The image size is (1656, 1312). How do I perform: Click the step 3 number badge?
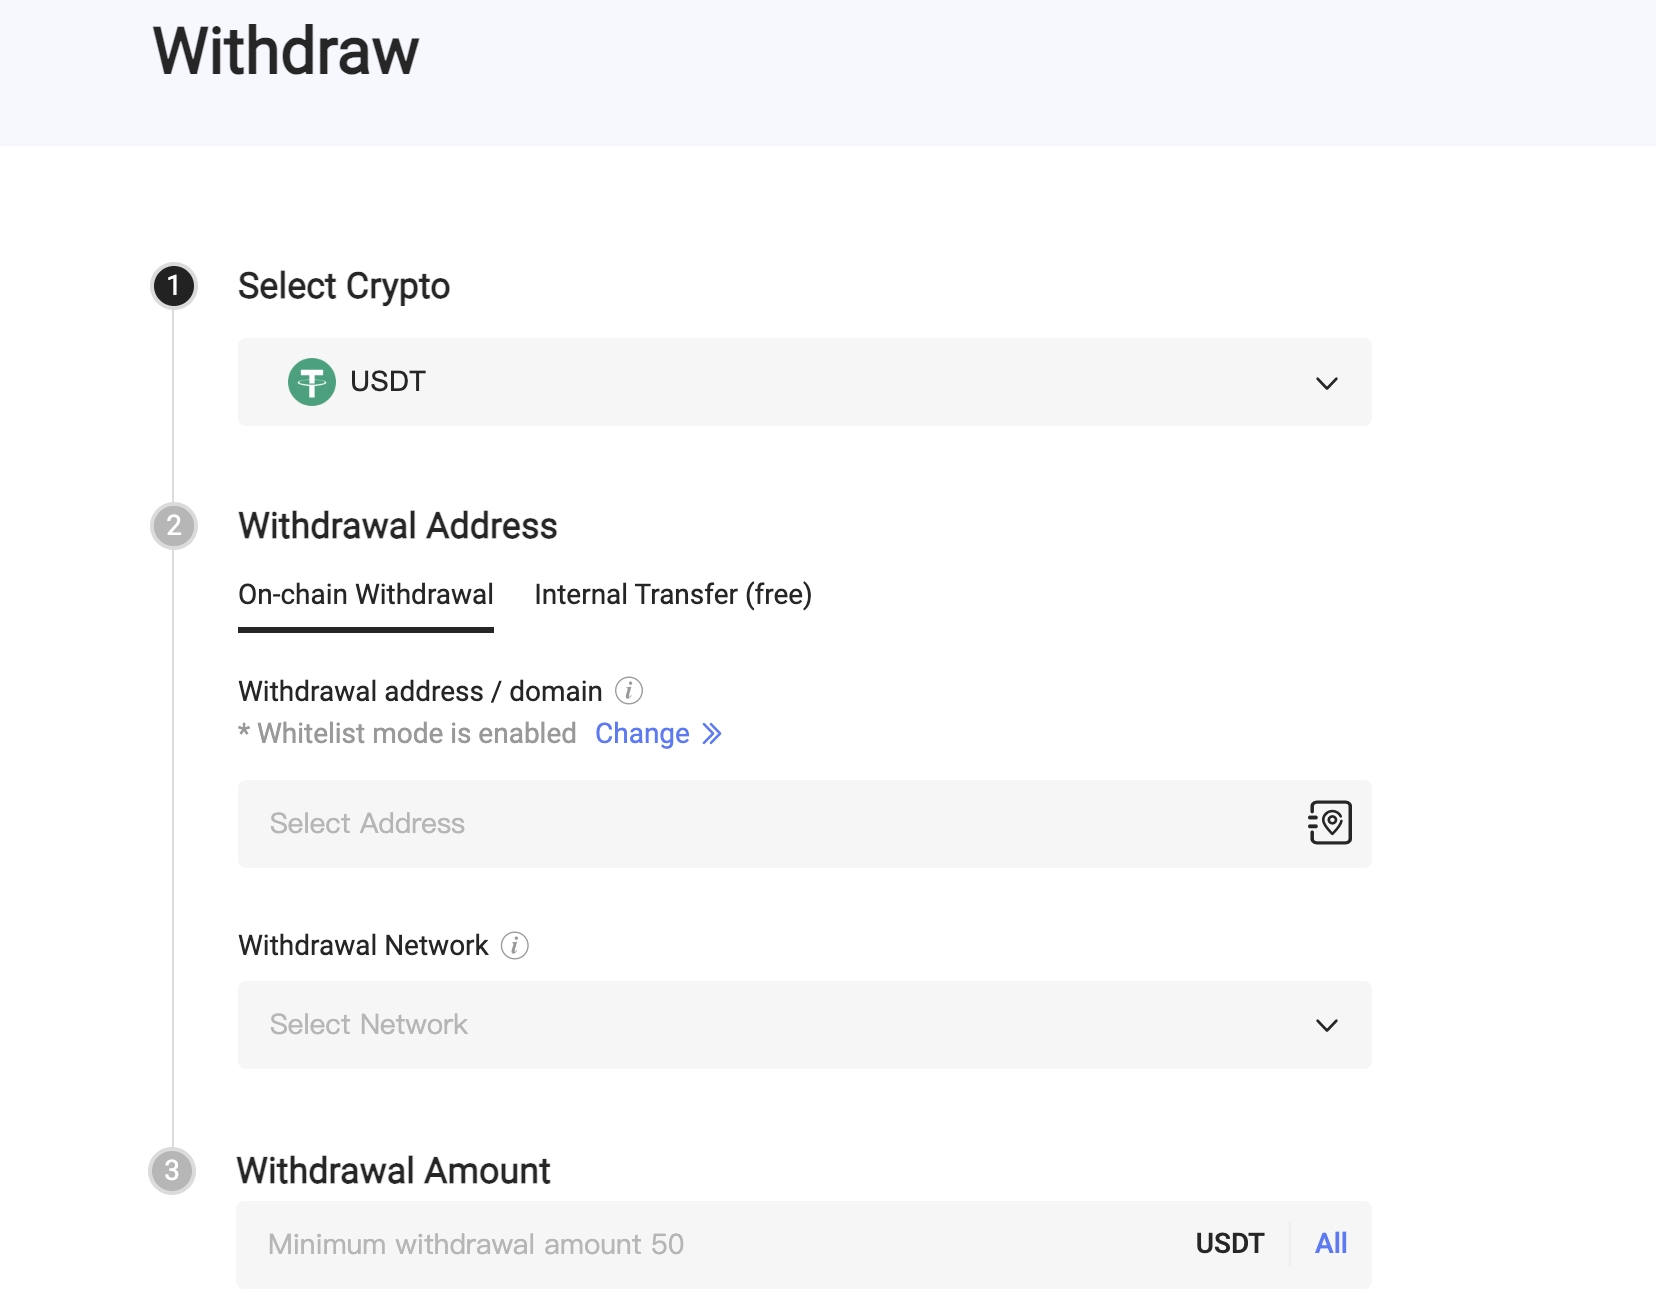172,1171
